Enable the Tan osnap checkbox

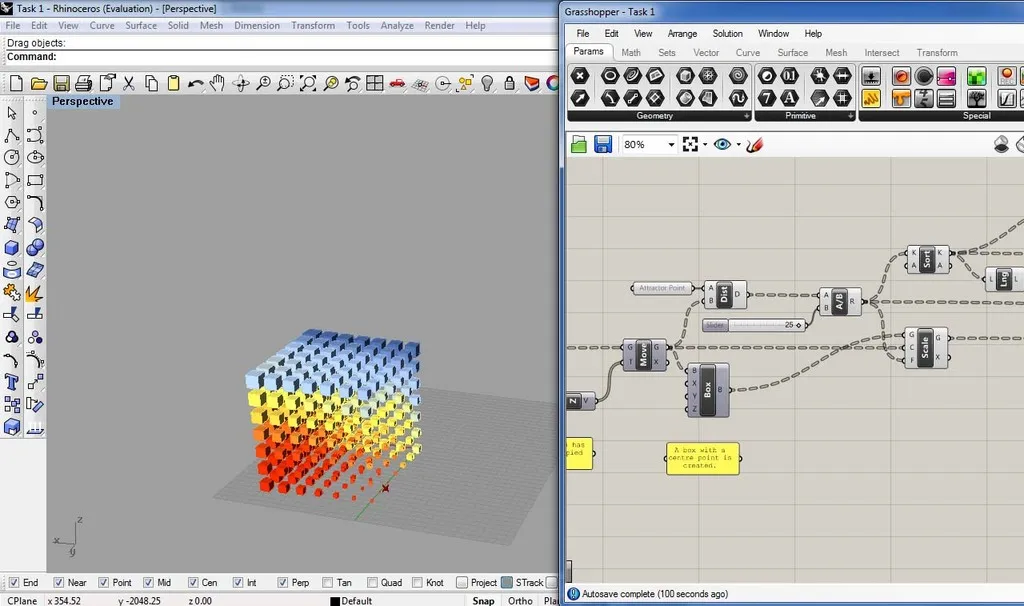click(327, 582)
